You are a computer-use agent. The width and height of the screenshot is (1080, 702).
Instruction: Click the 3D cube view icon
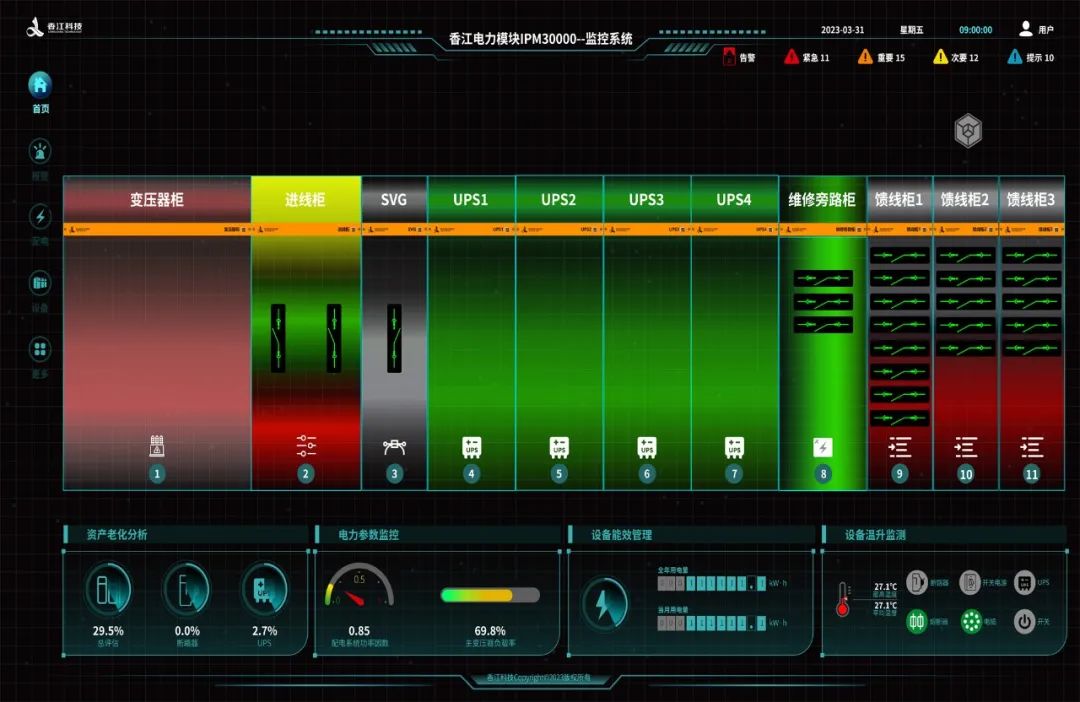point(967,129)
